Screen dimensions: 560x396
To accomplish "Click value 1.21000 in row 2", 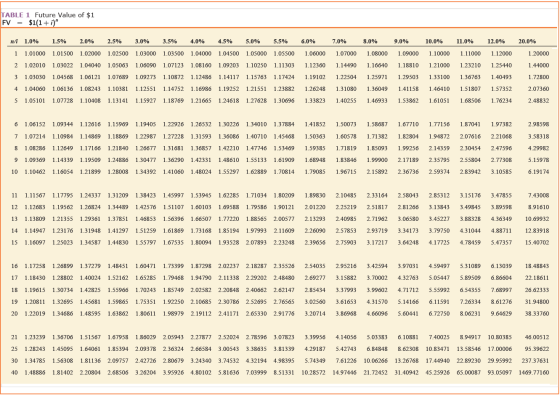I will (x=439, y=65).
